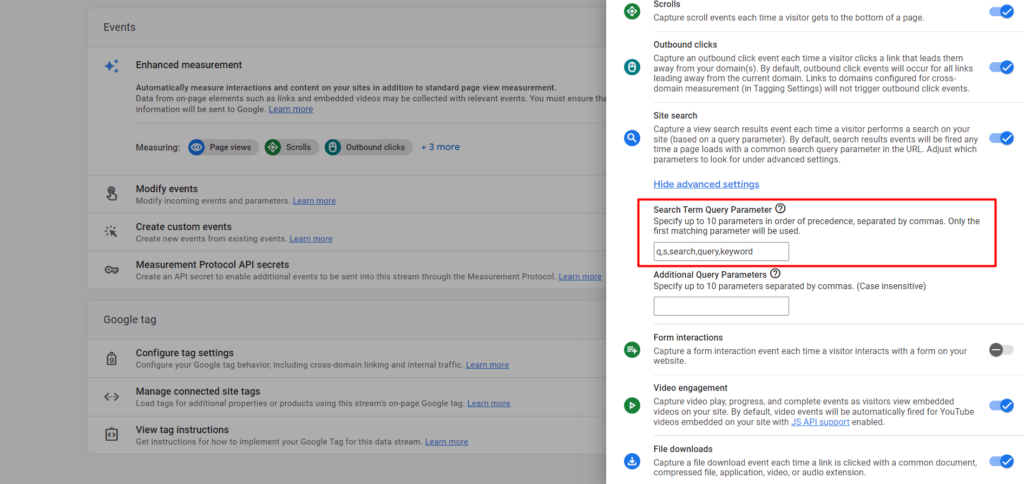The image size is (1024, 484).
Task: Open the JS API support link
Action: [820, 422]
